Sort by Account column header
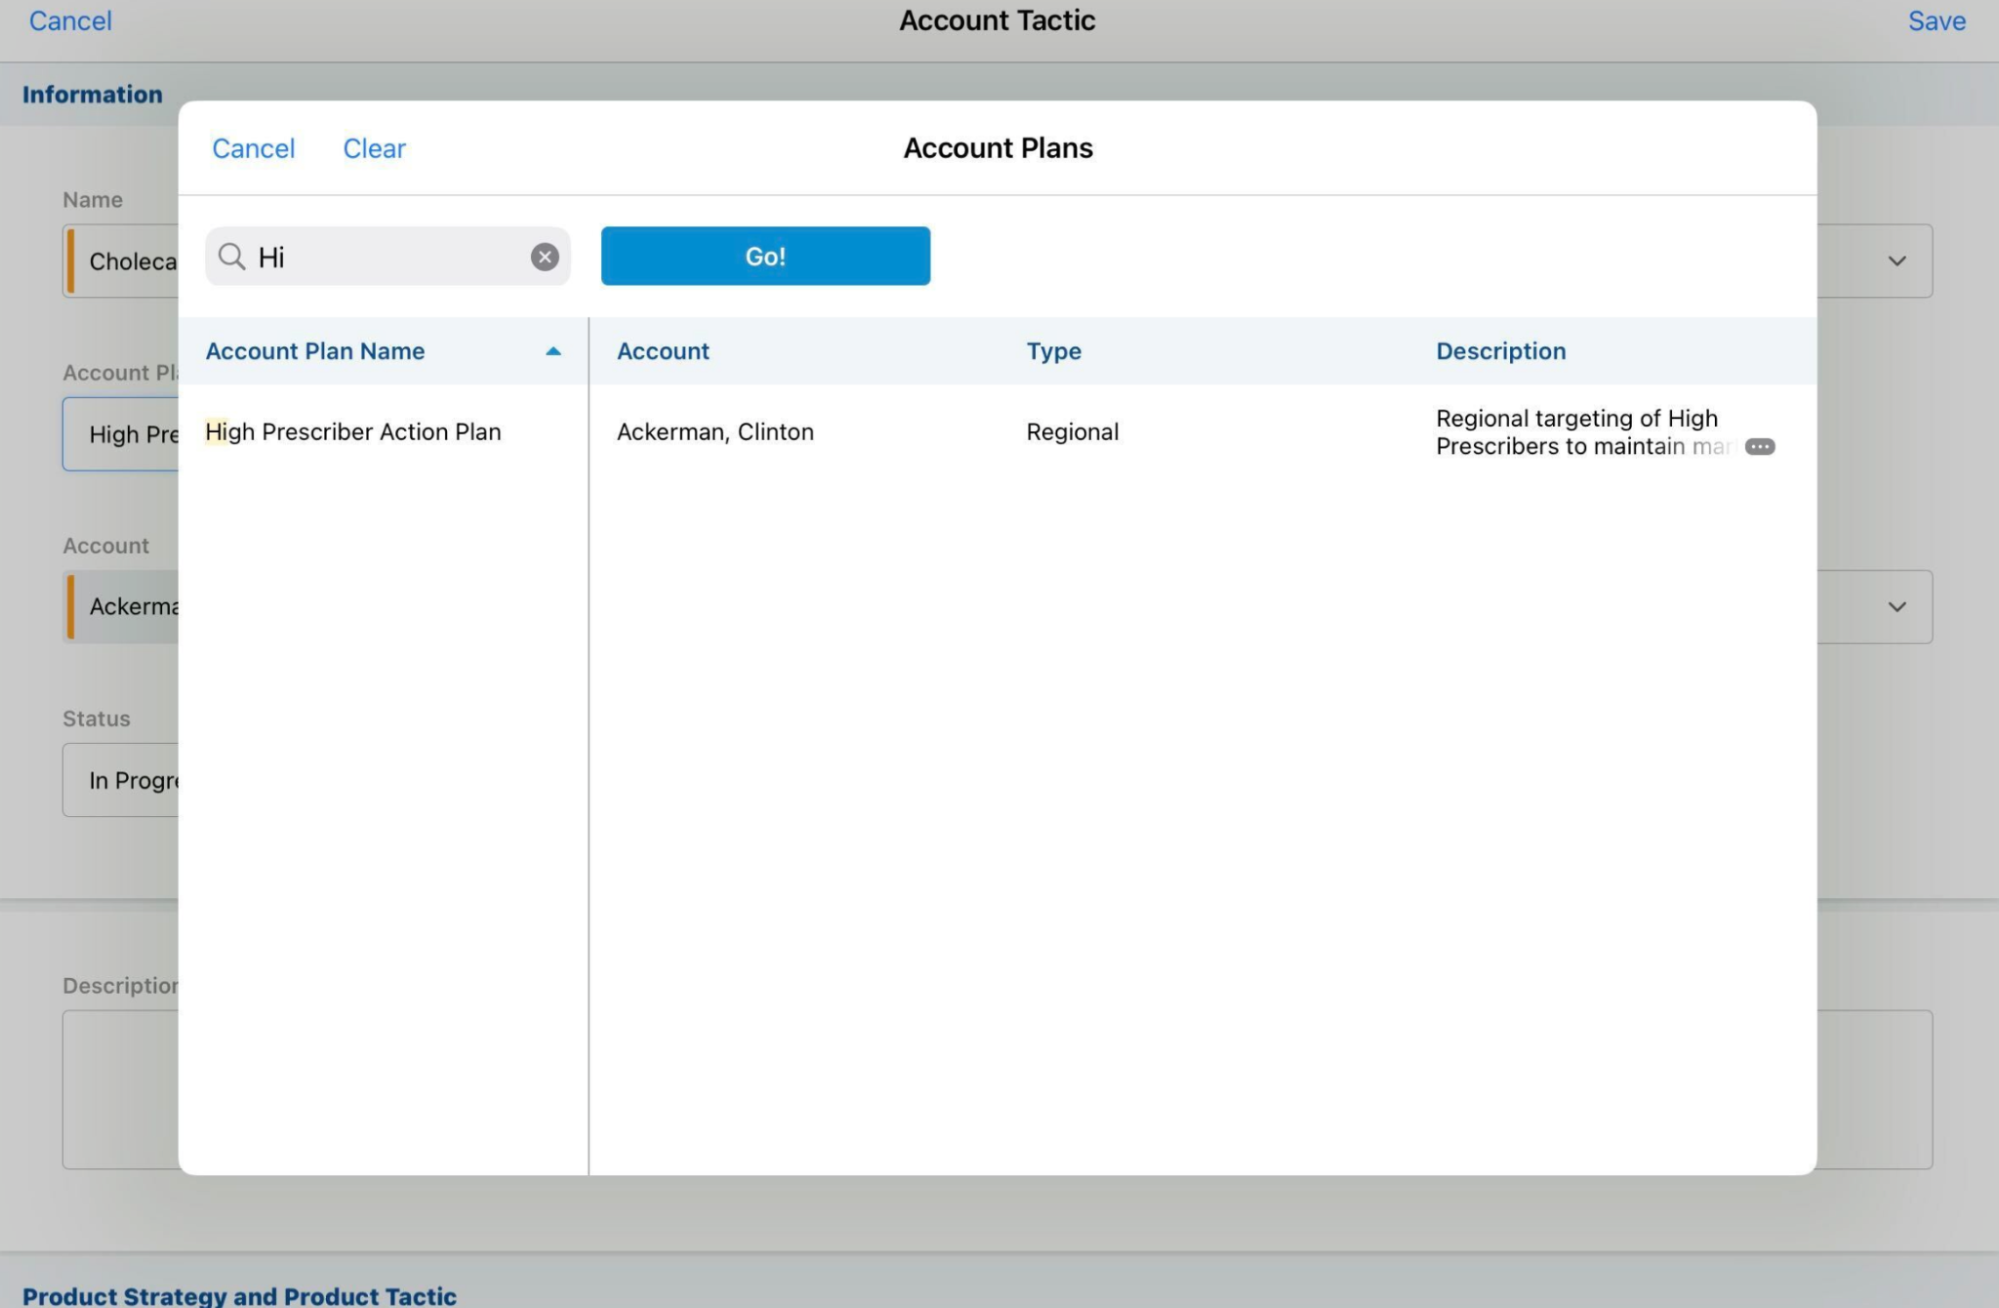 tap(662, 351)
